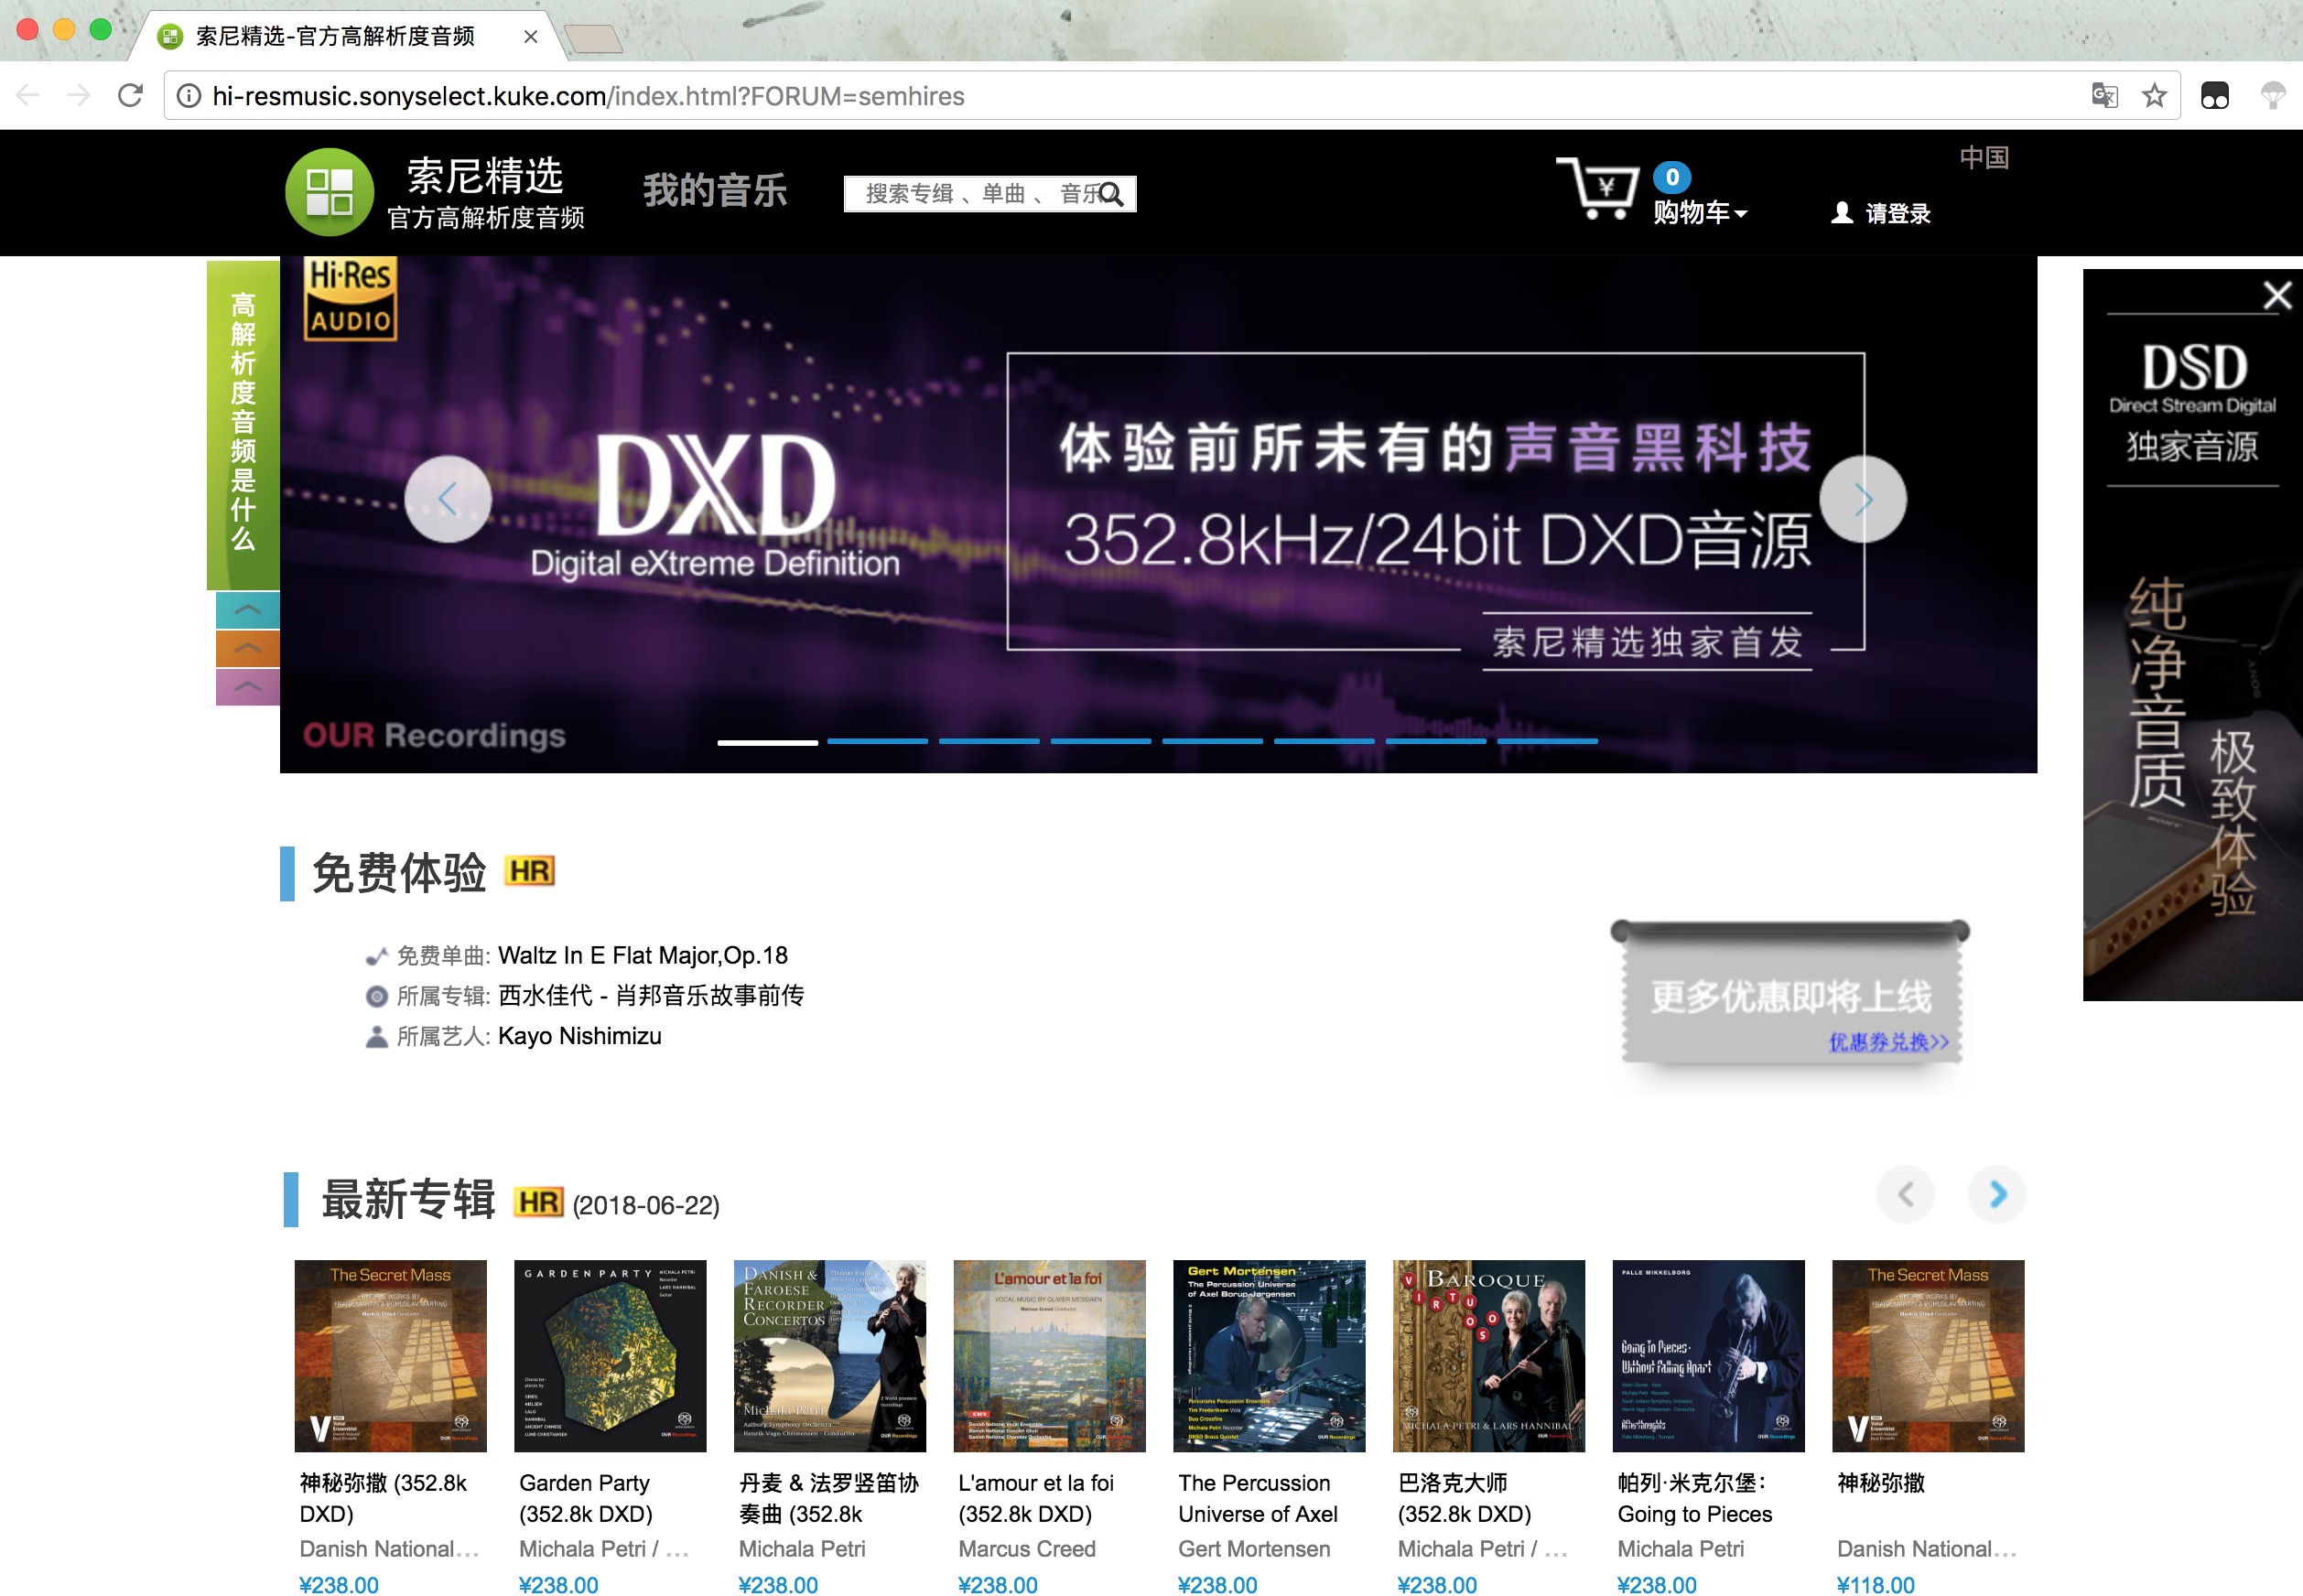Click the HR badge next to 免费体验
Image resolution: width=2303 pixels, height=1596 pixels.
coord(531,871)
